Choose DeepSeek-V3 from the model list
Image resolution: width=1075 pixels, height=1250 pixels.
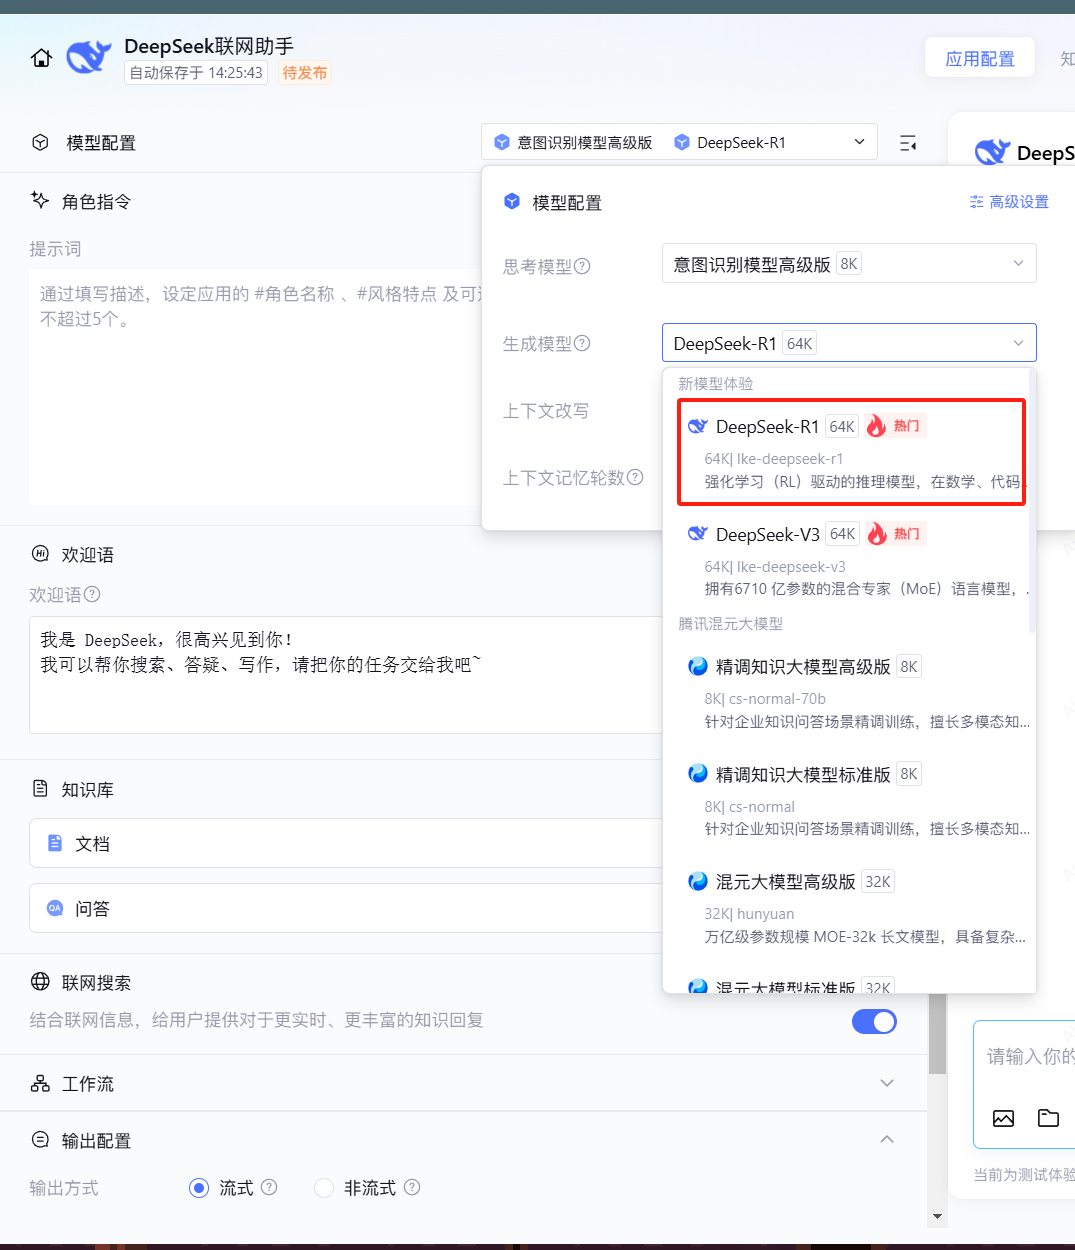click(850, 561)
